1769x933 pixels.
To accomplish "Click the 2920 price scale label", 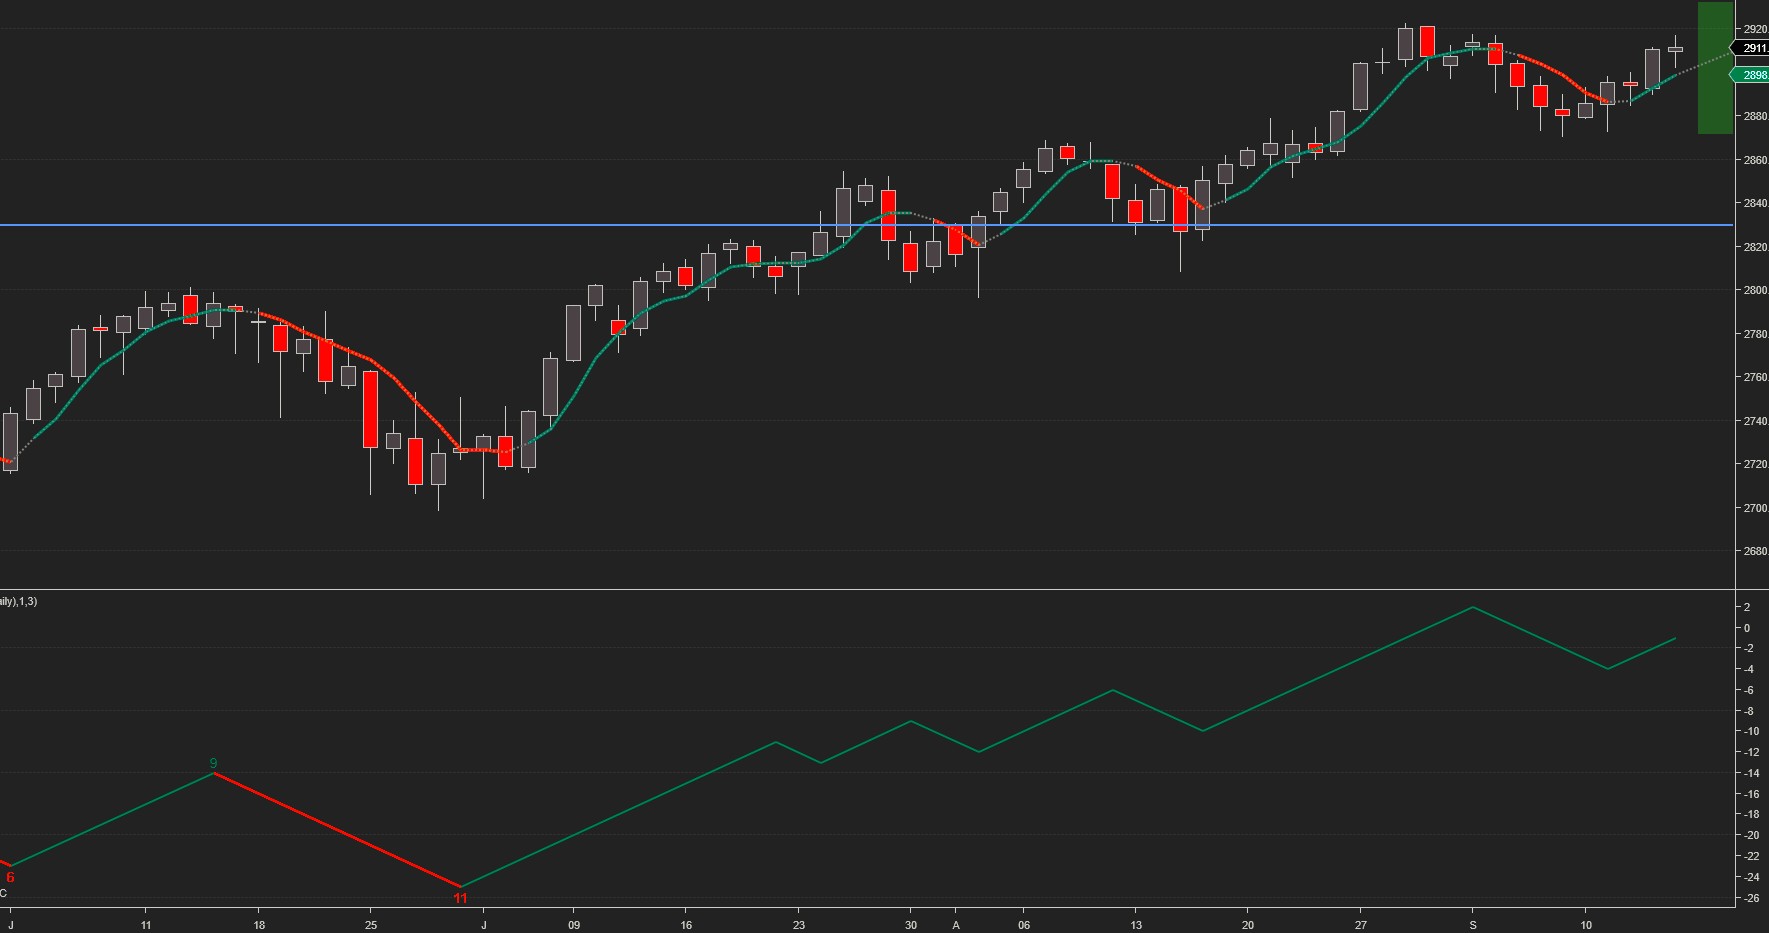I will pos(1755,29).
